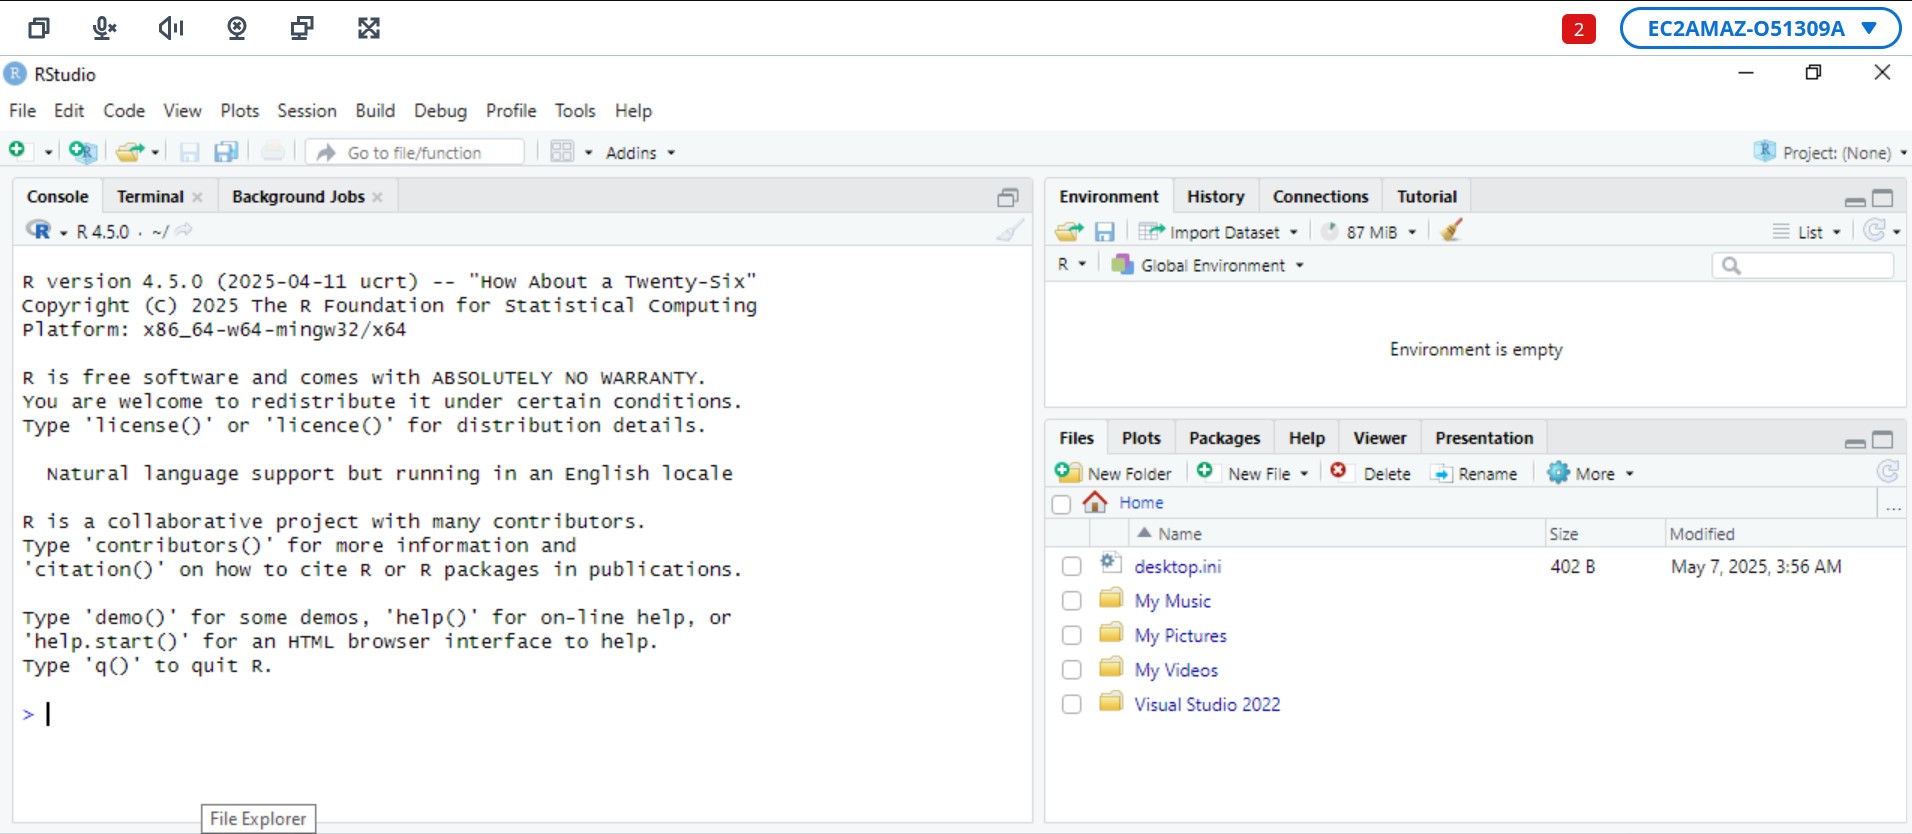Open the Import Dataset dropdown

[x=1218, y=232]
